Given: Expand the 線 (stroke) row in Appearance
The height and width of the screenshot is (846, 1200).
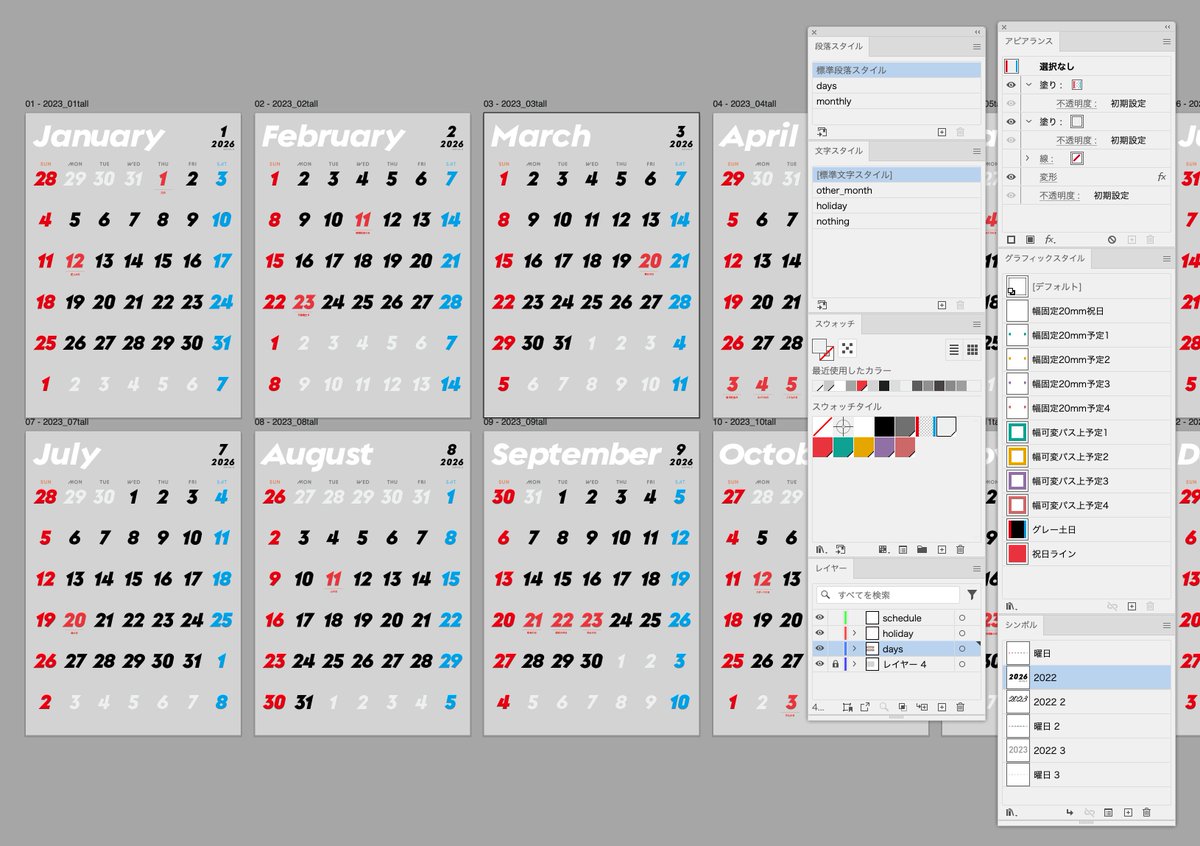Looking at the screenshot, I should coord(1028,158).
